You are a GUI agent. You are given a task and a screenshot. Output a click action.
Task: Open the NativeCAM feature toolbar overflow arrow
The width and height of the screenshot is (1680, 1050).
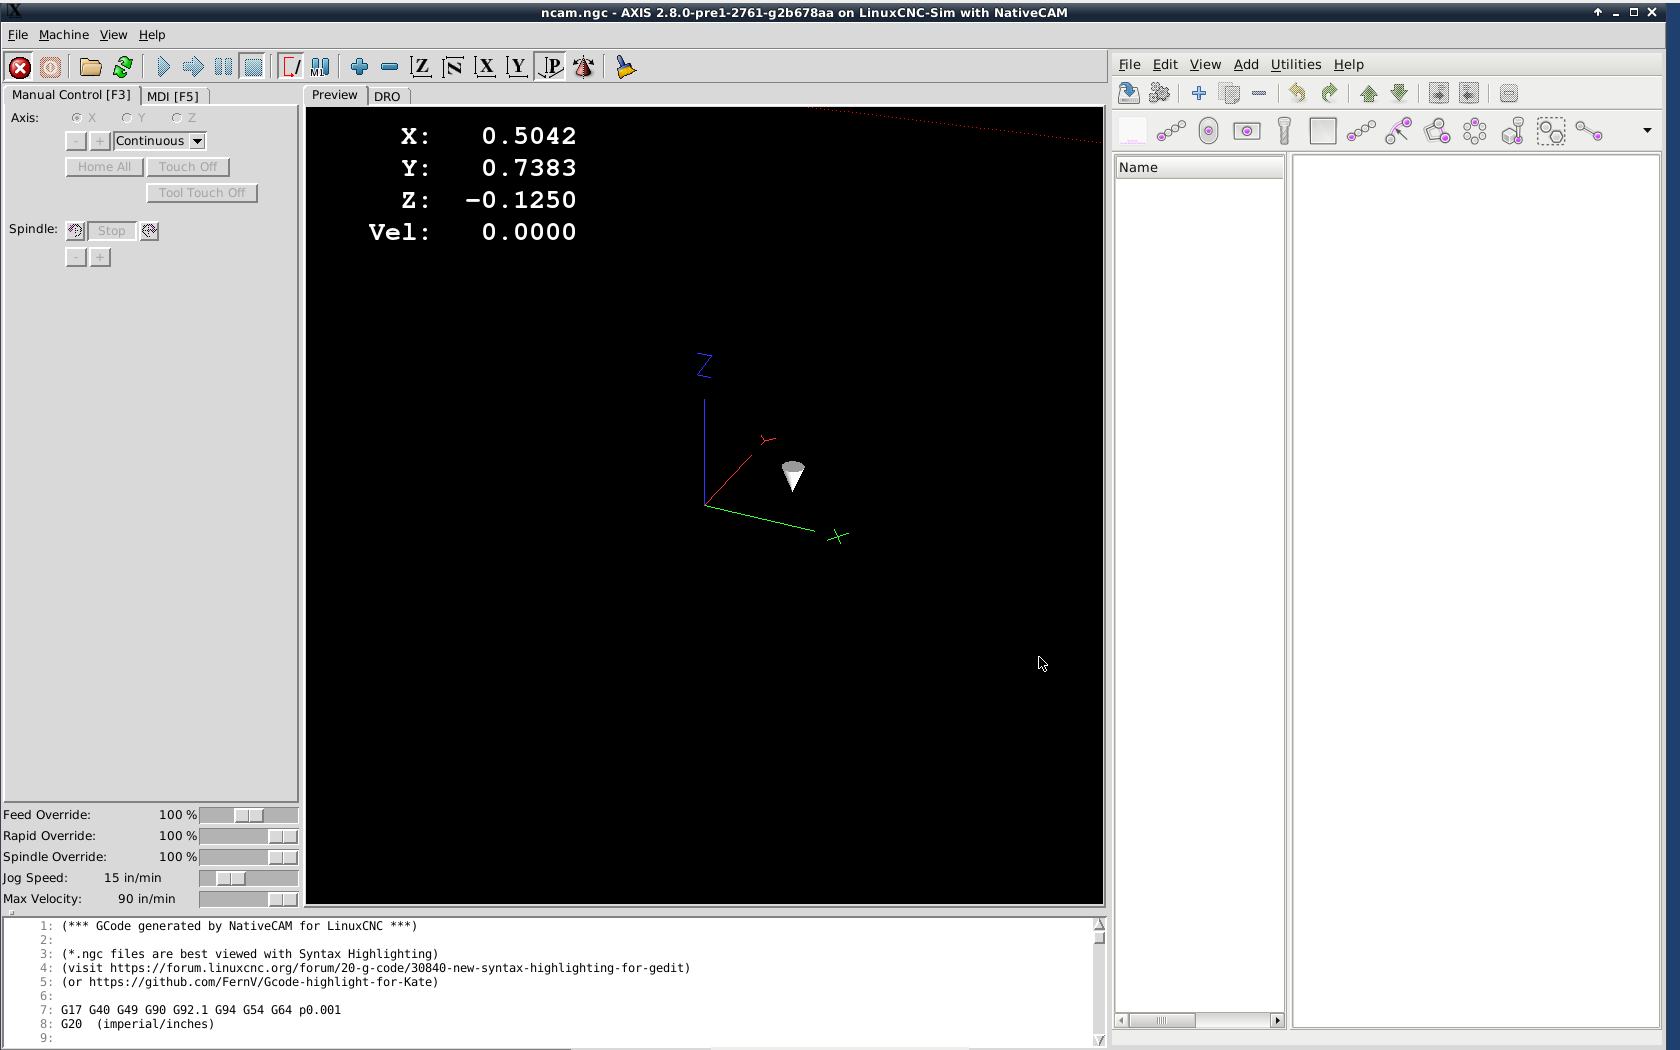coord(1647,131)
